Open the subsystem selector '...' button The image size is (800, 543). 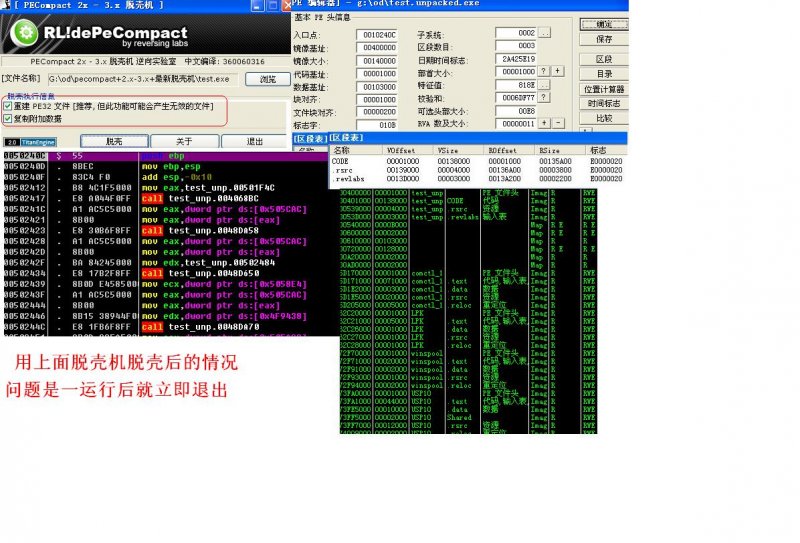(x=544, y=33)
